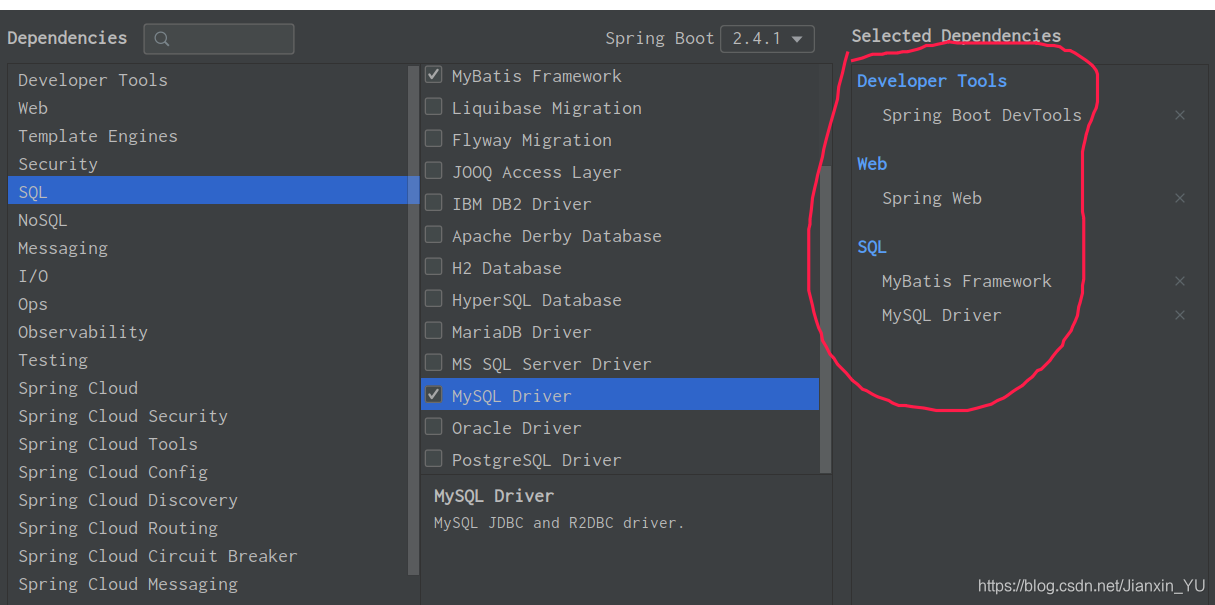Enable the MariaDB Driver checkbox
Image resolution: width=1215 pixels, height=605 pixels.
434,330
